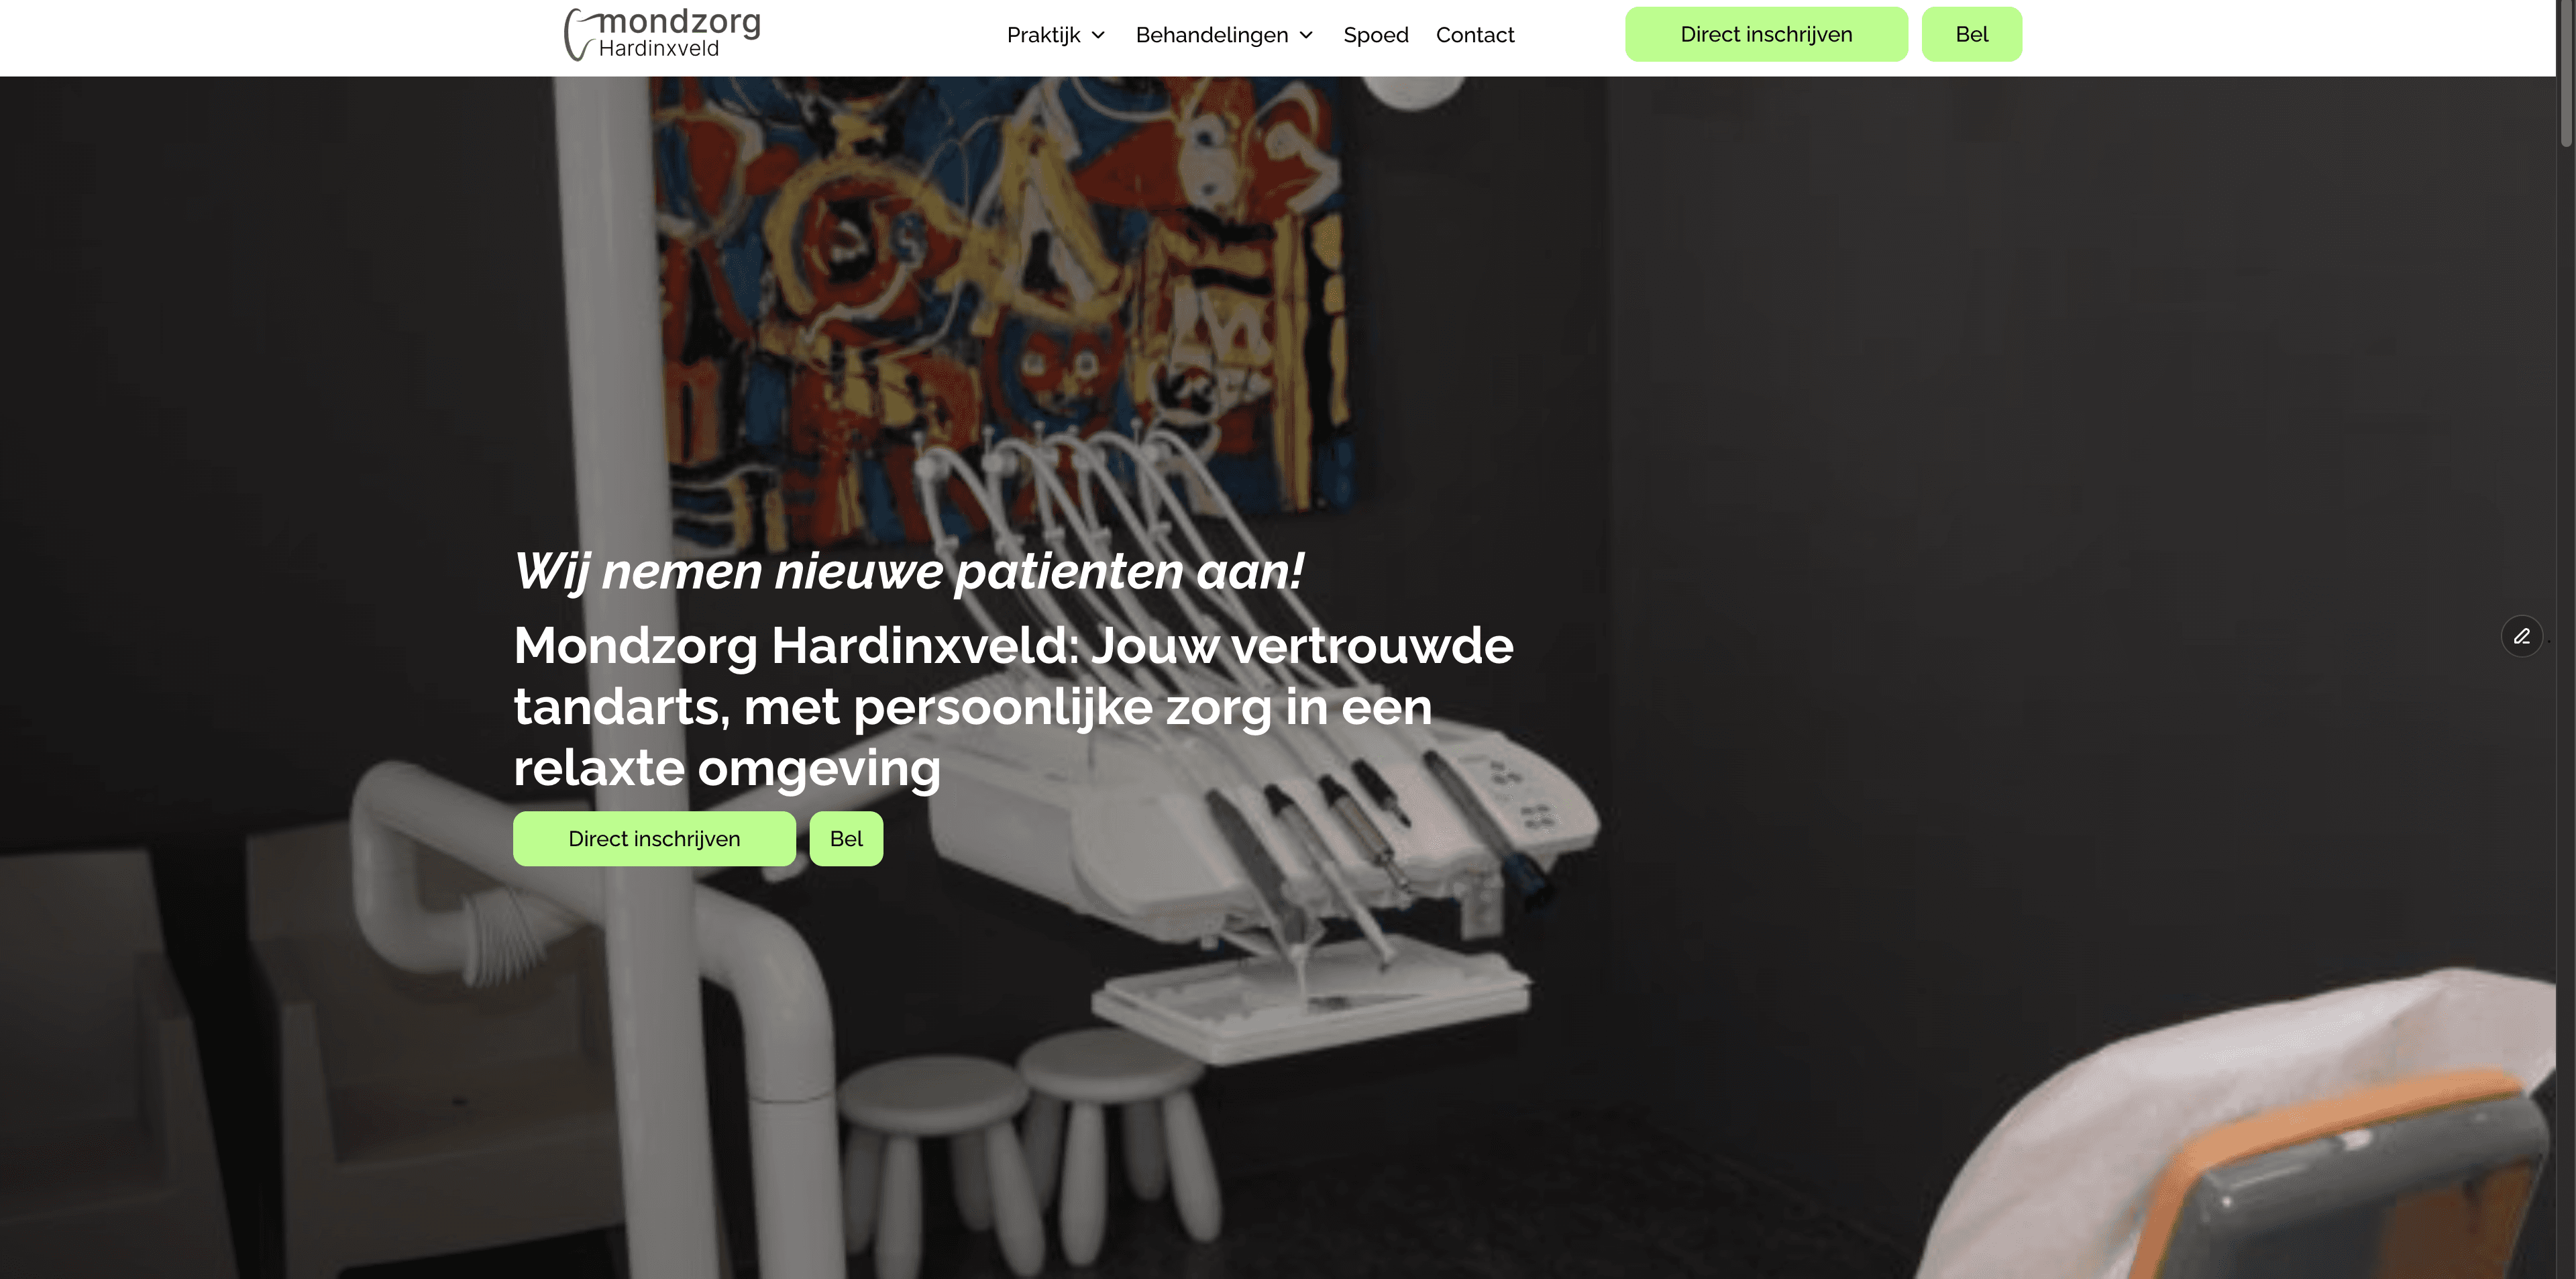The image size is (2576, 1279).
Task: Go to the Spoed page
Action: pyautogui.click(x=1375, y=35)
